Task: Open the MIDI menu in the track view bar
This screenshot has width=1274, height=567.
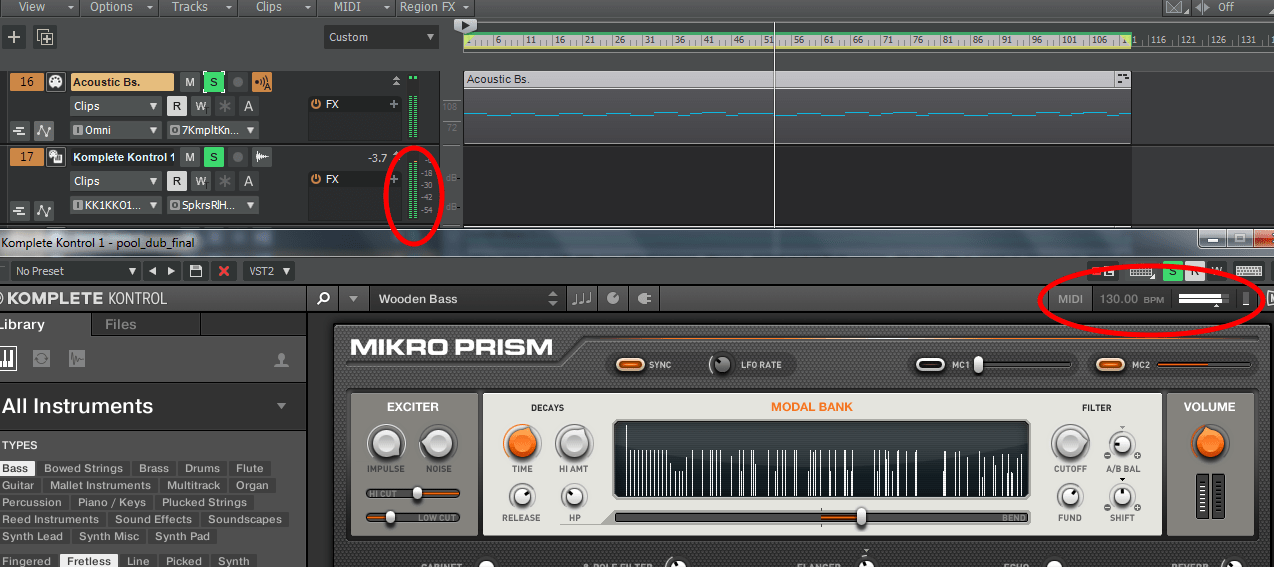Action: point(355,7)
